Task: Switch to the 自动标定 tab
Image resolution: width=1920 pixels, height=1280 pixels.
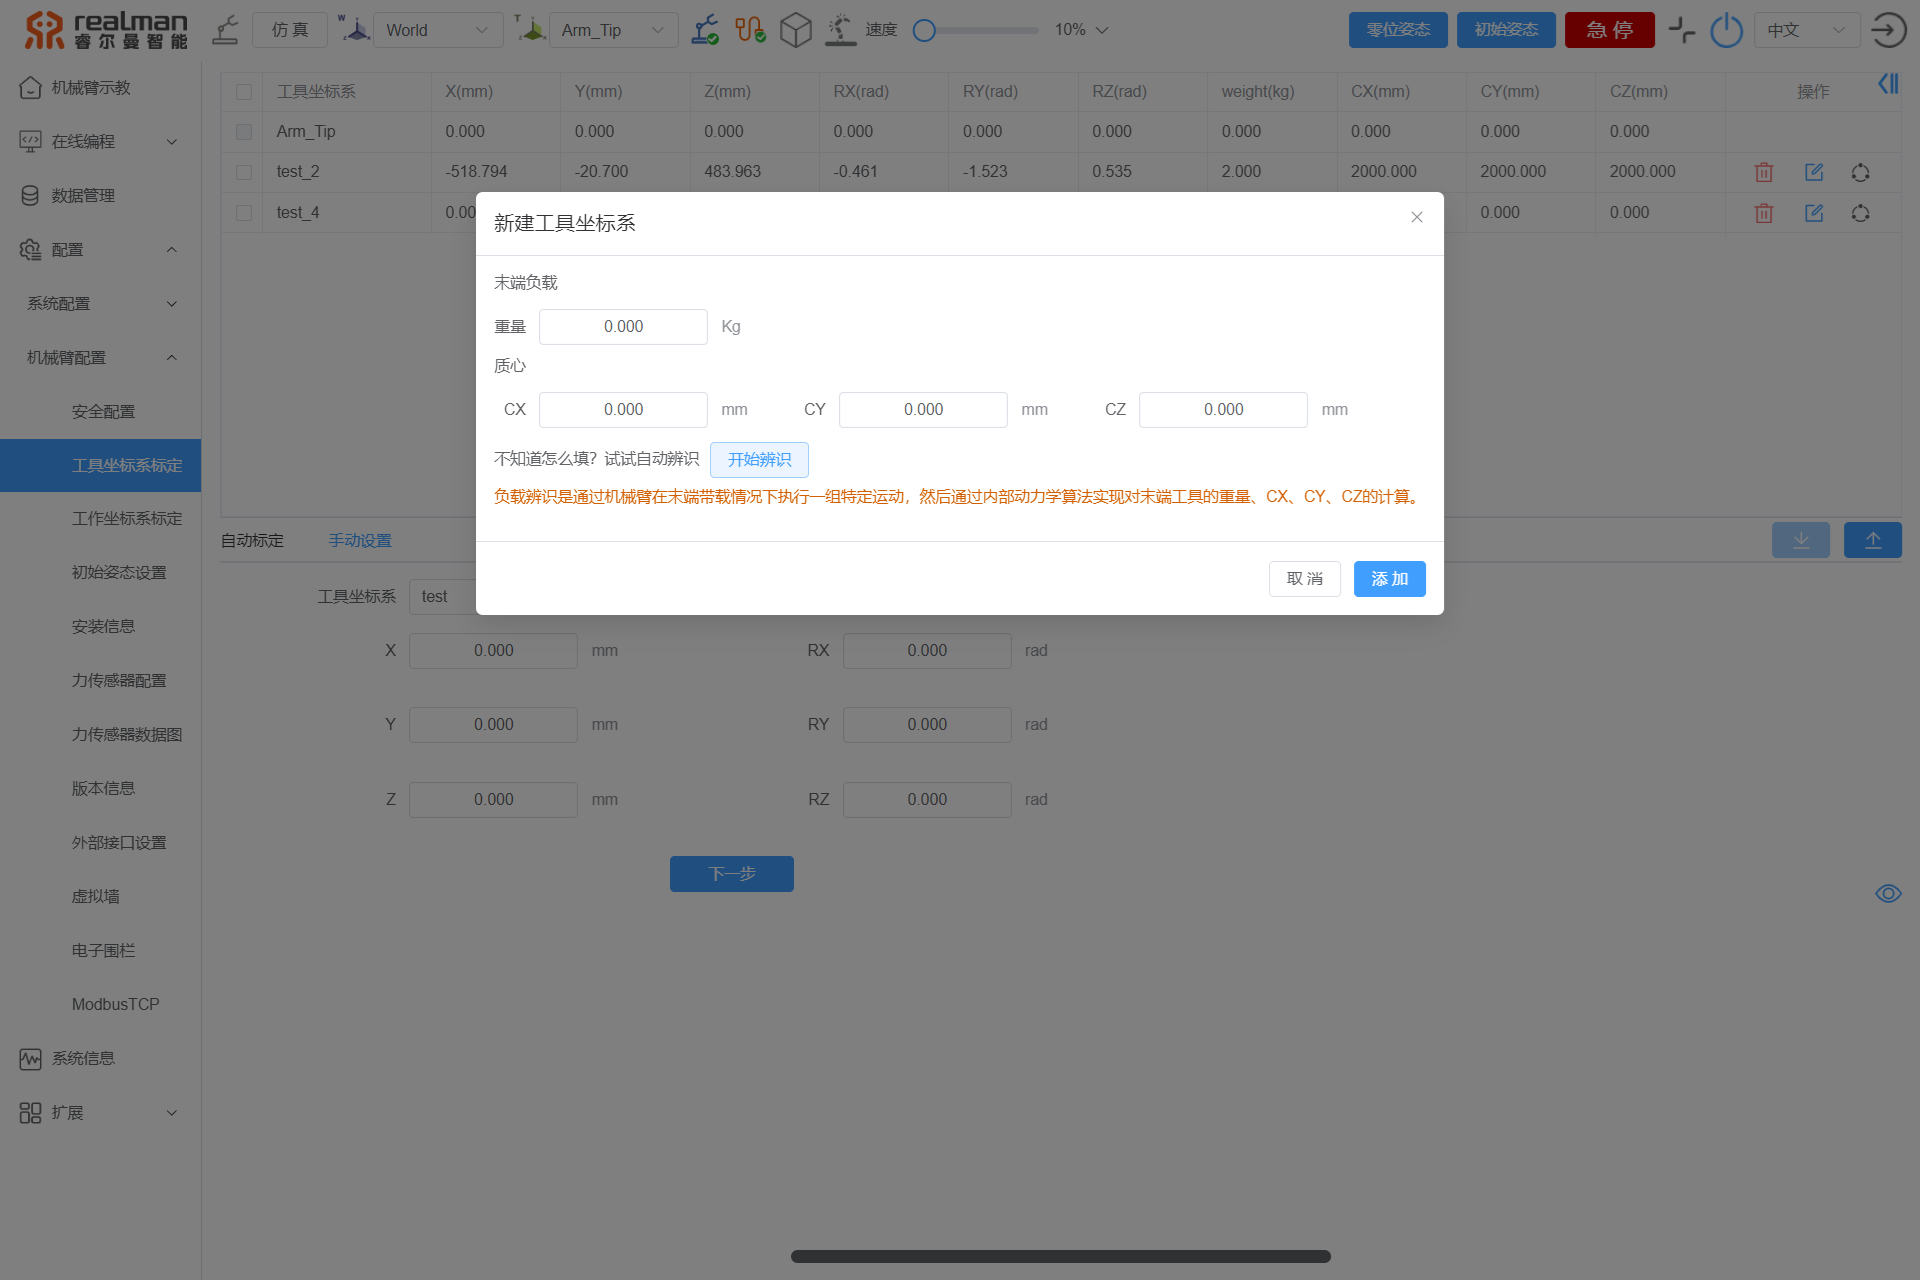Action: tap(252, 541)
